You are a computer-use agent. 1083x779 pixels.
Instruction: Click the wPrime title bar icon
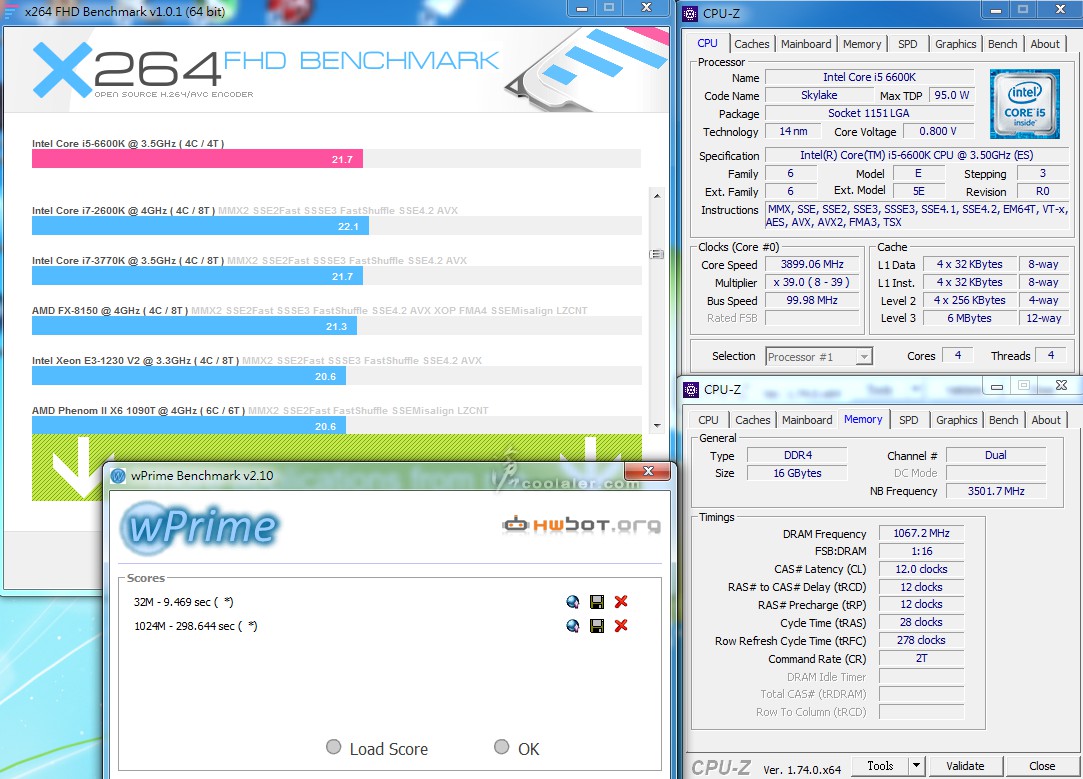pos(118,476)
